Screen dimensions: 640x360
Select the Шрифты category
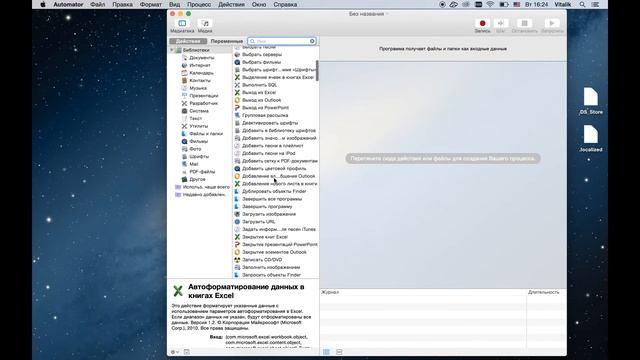(x=199, y=156)
